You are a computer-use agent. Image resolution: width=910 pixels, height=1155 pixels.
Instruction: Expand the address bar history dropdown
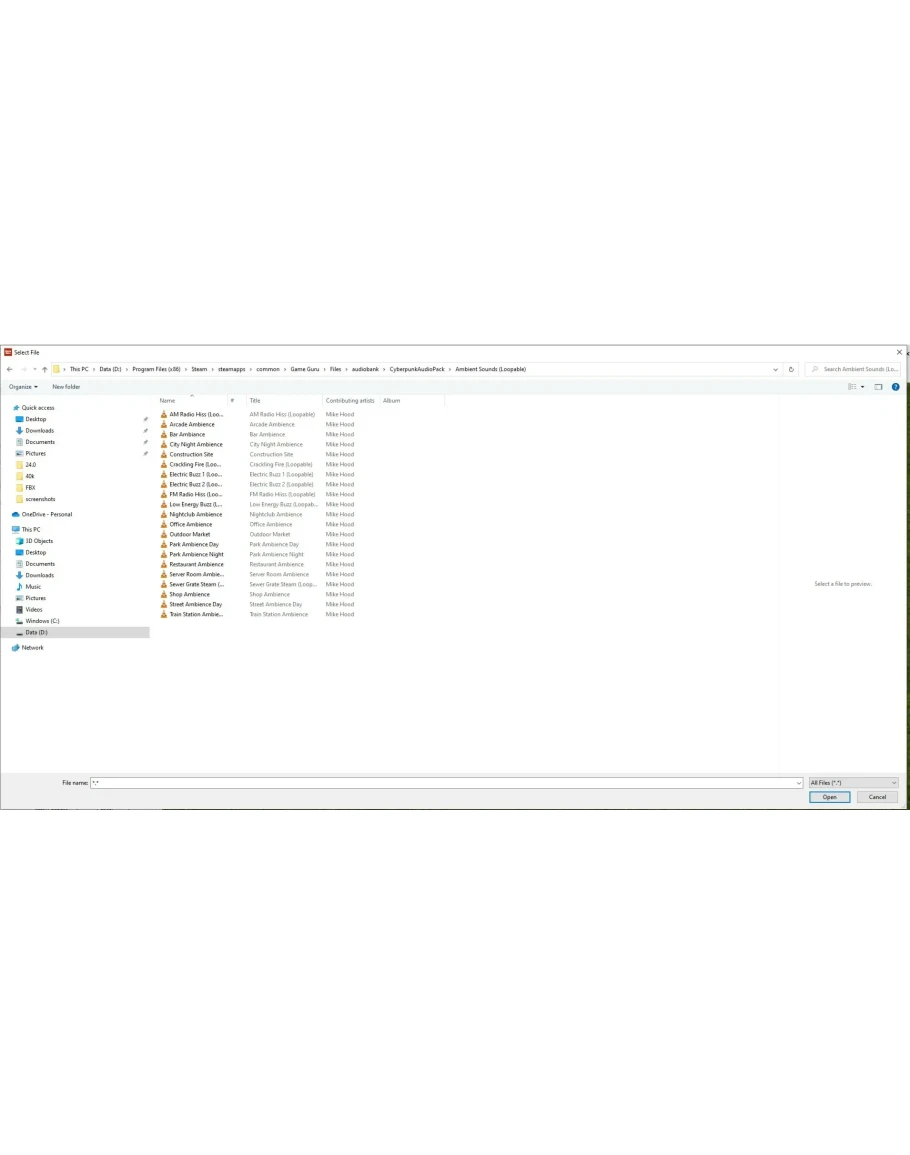[776, 369]
